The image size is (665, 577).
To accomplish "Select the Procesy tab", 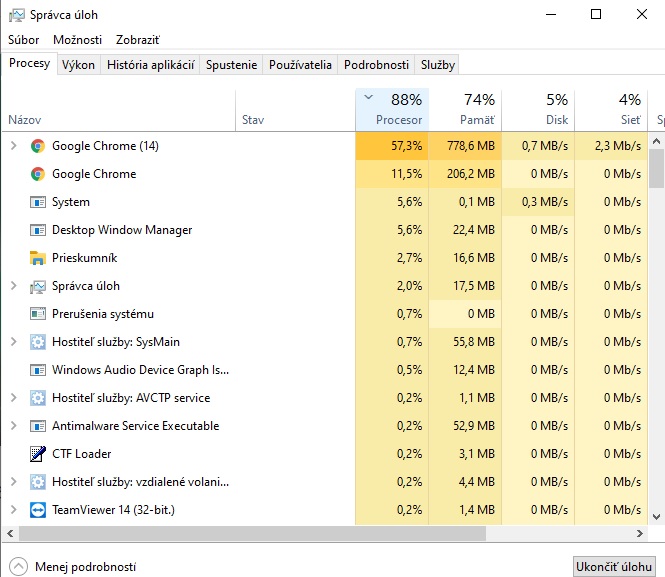I will pos(29,64).
